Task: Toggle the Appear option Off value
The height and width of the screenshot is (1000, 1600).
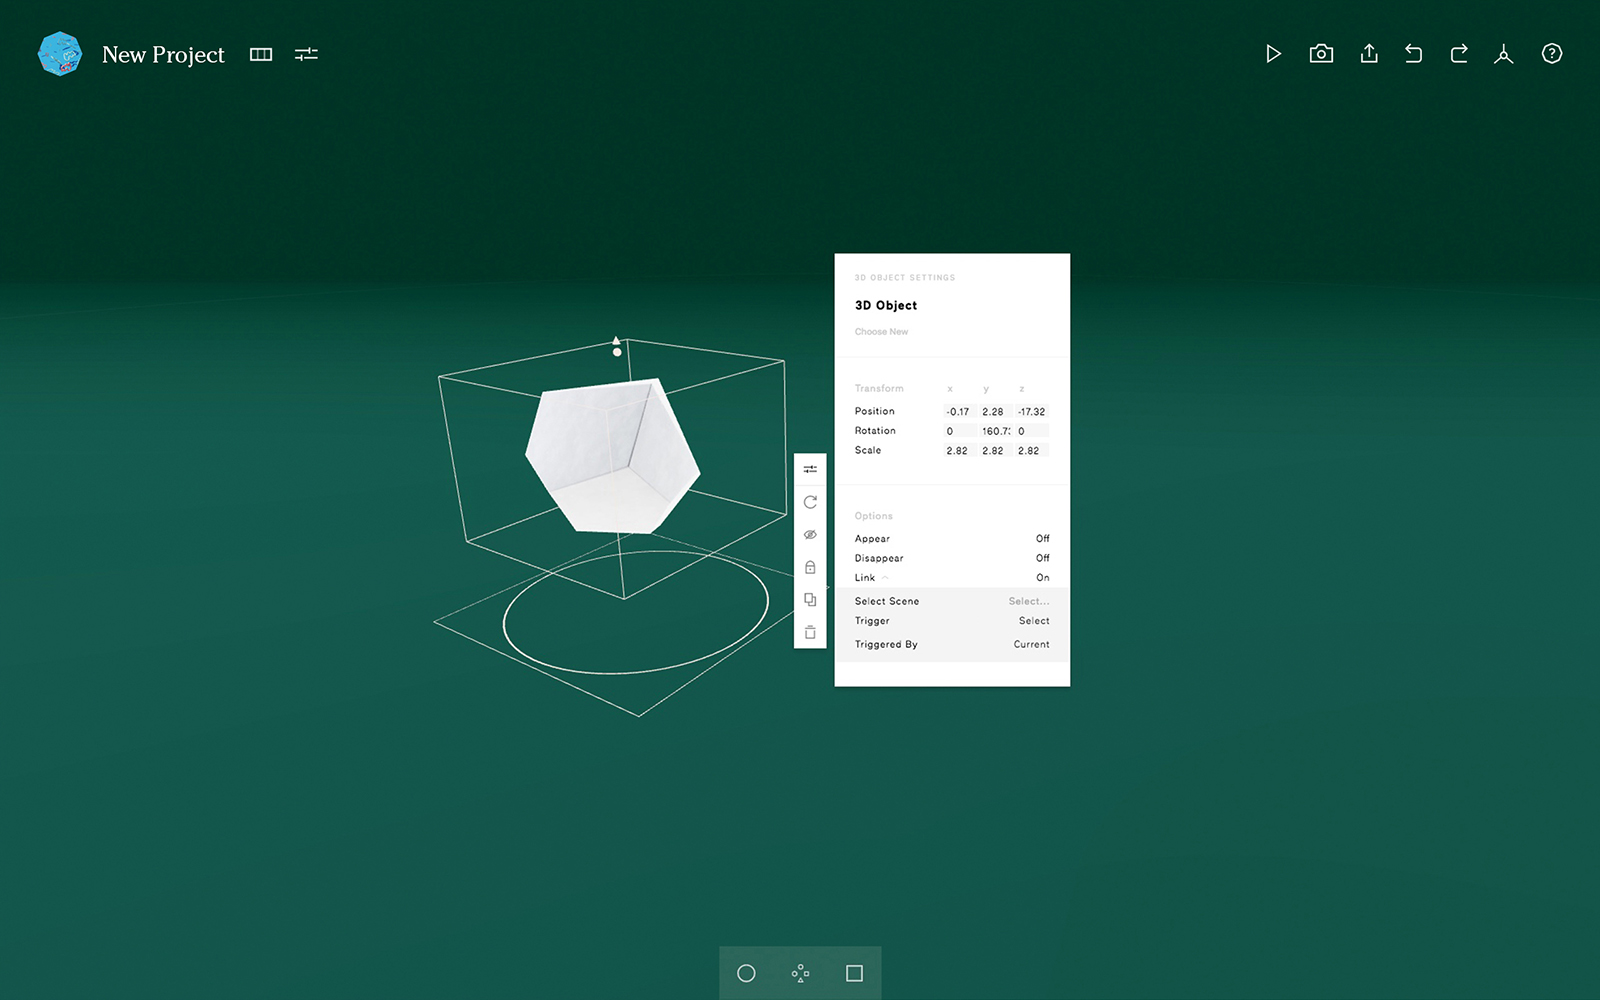Action: (x=1043, y=538)
